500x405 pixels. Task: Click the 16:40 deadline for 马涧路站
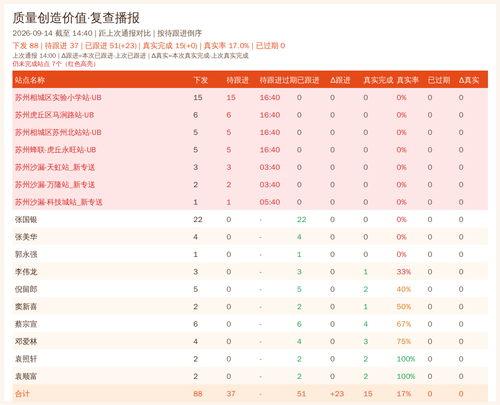tap(270, 115)
